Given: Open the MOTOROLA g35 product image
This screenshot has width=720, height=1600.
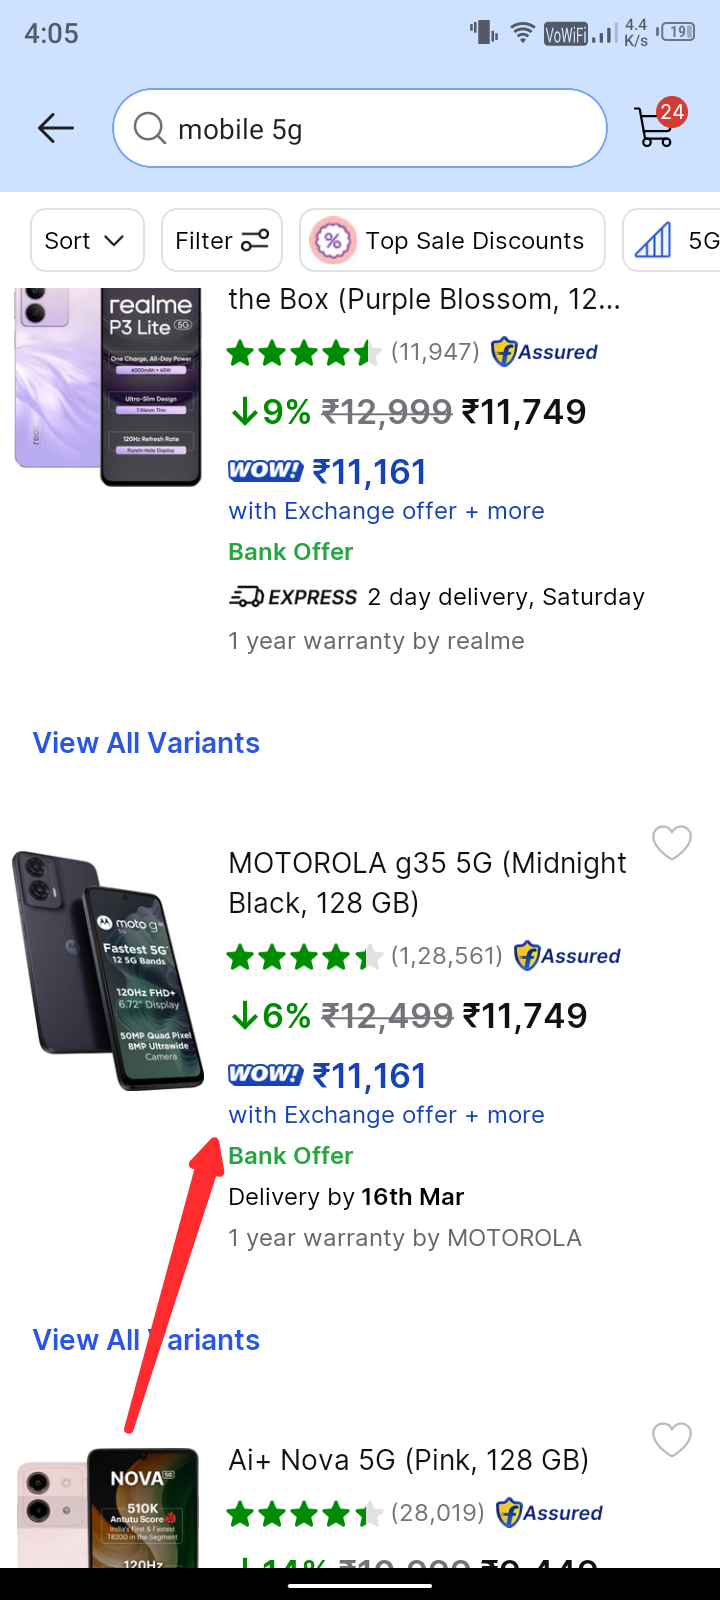Looking at the screenshot, I should pyautogui.click(x=108, y=970).
